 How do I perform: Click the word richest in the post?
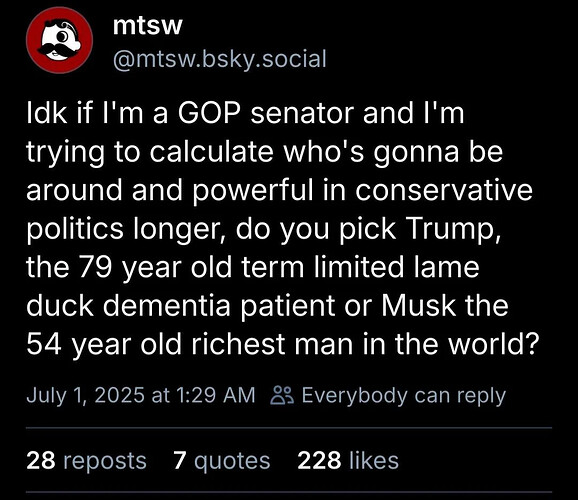tap(238, 344)
